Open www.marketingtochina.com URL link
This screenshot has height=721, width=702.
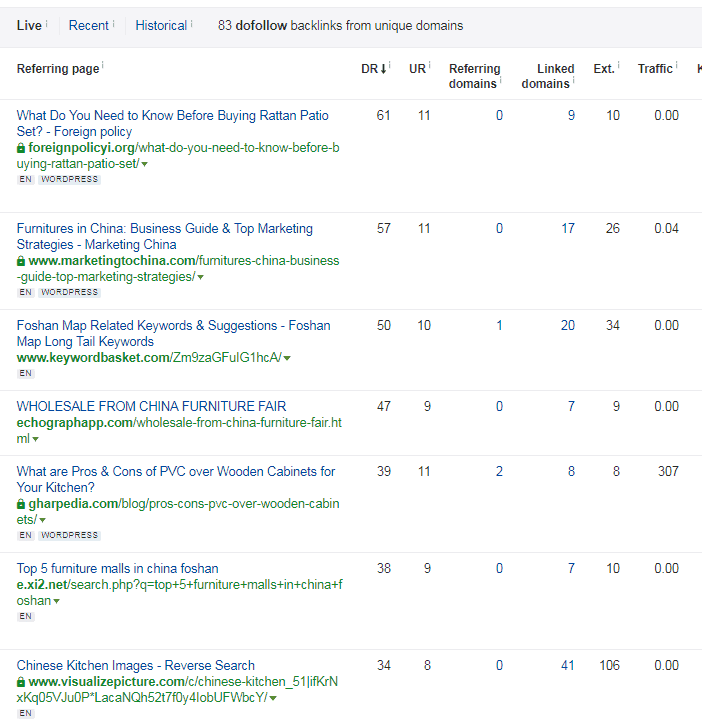coord(178,269)
